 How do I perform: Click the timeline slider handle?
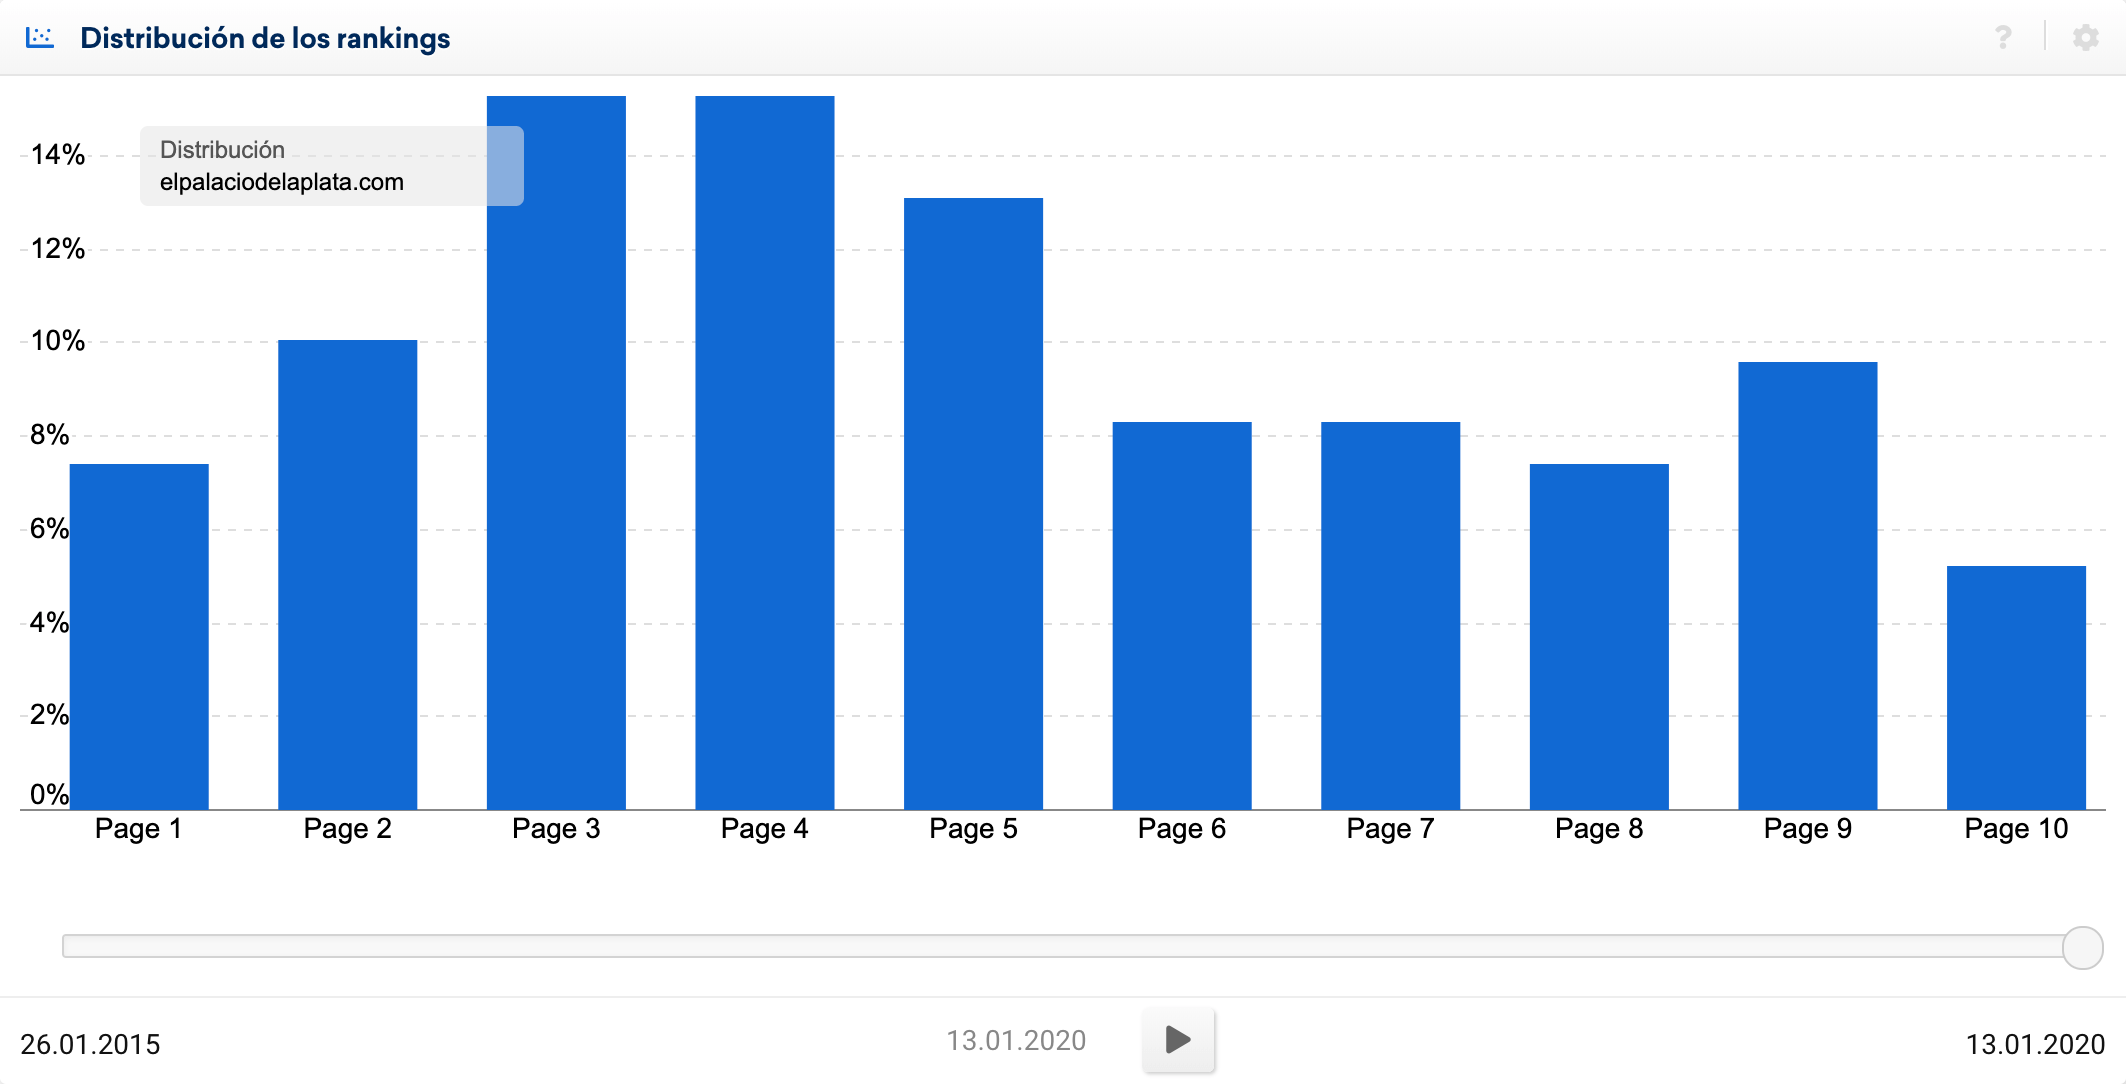[2082, 947]
